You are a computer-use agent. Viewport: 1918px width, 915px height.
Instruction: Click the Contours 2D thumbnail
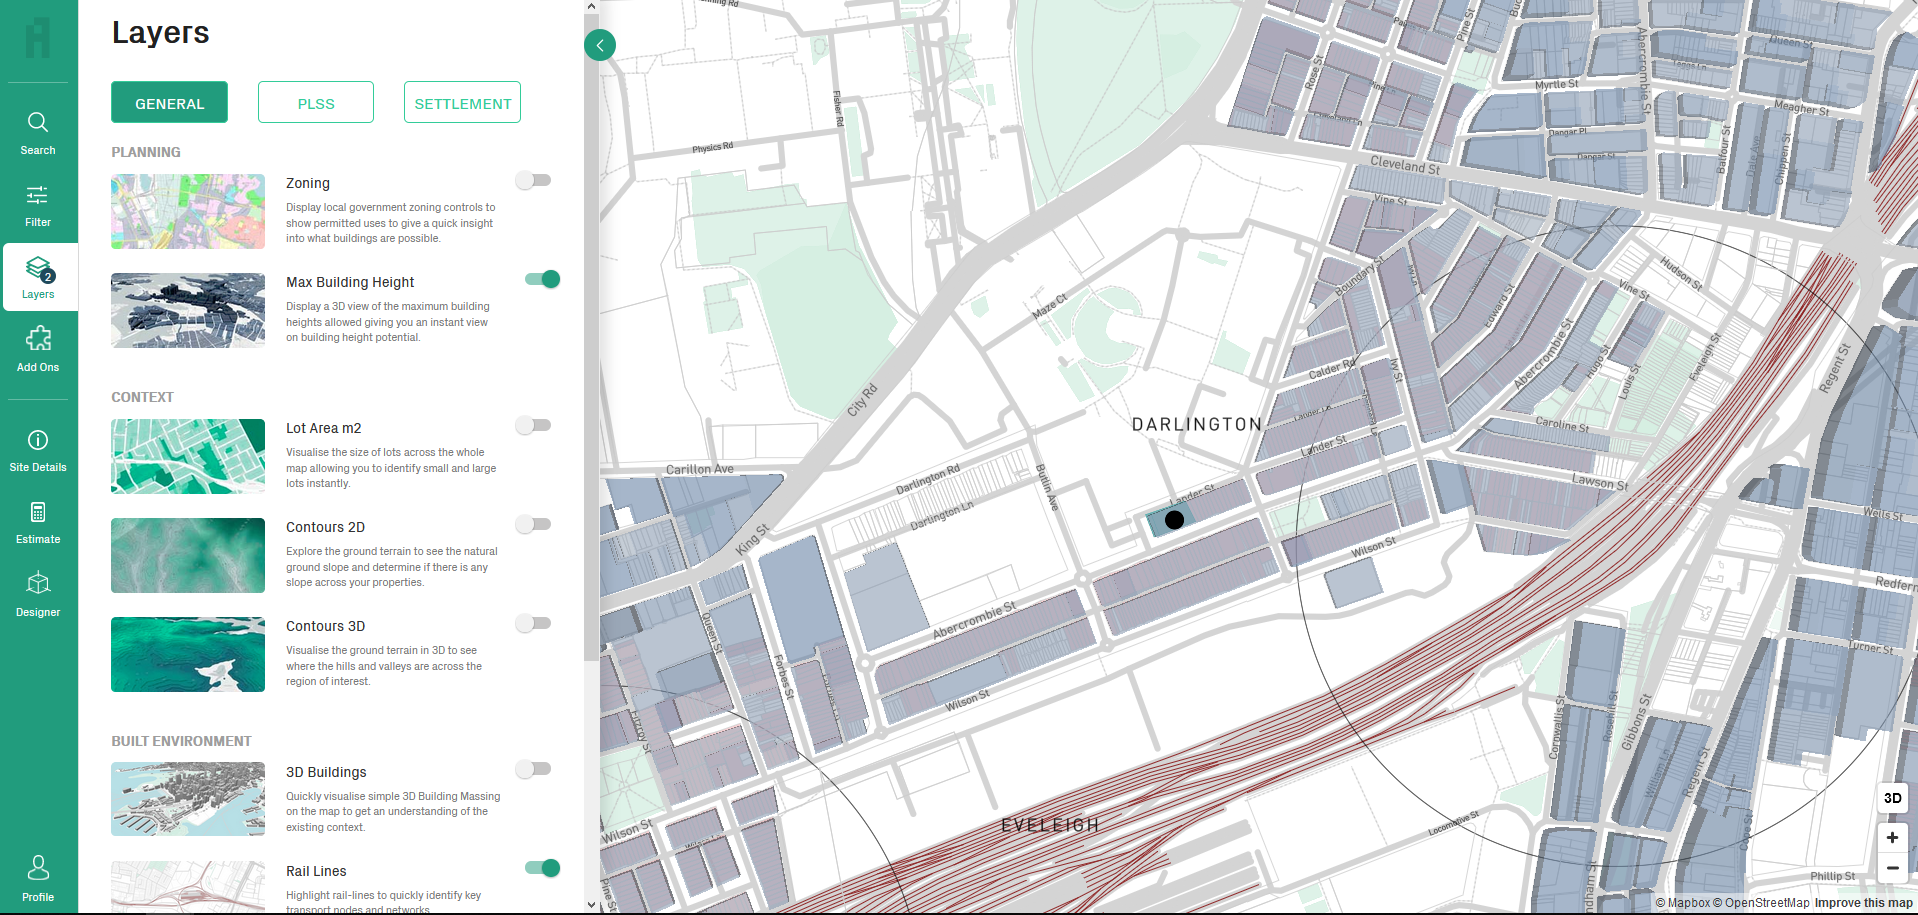188,555
